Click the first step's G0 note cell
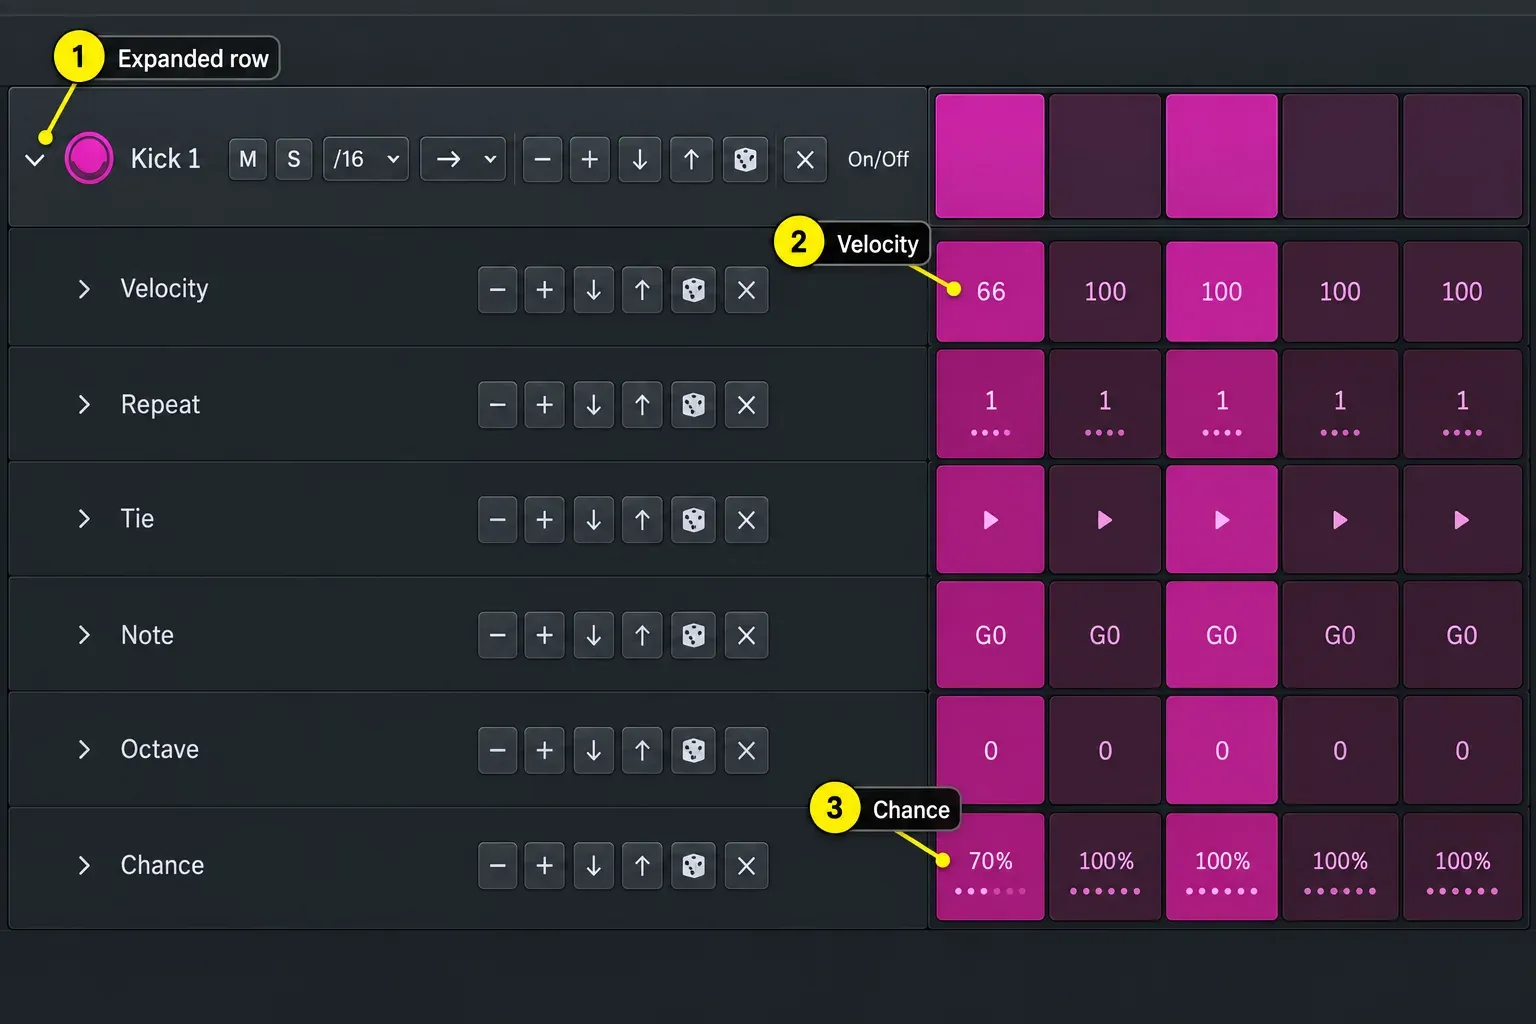 tap(990, 635)
